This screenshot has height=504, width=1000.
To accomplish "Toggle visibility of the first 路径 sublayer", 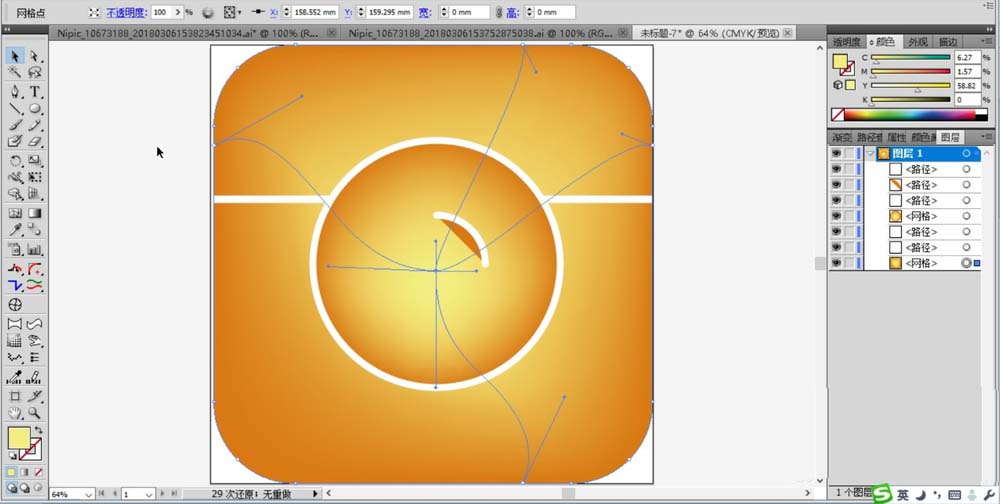I will [x=836, y=170].
